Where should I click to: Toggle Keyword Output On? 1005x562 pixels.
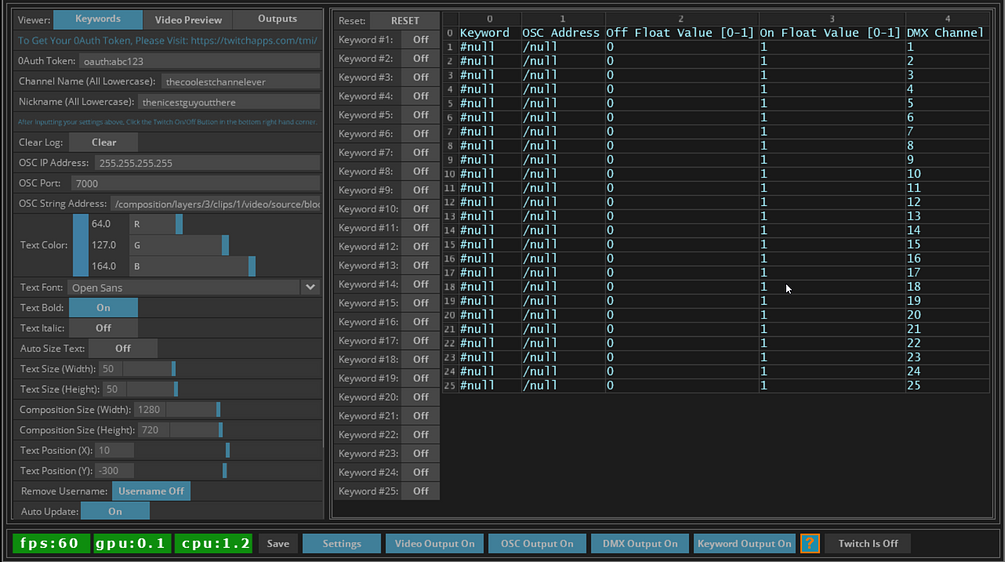pyautogui.click(x=744, y=543)
